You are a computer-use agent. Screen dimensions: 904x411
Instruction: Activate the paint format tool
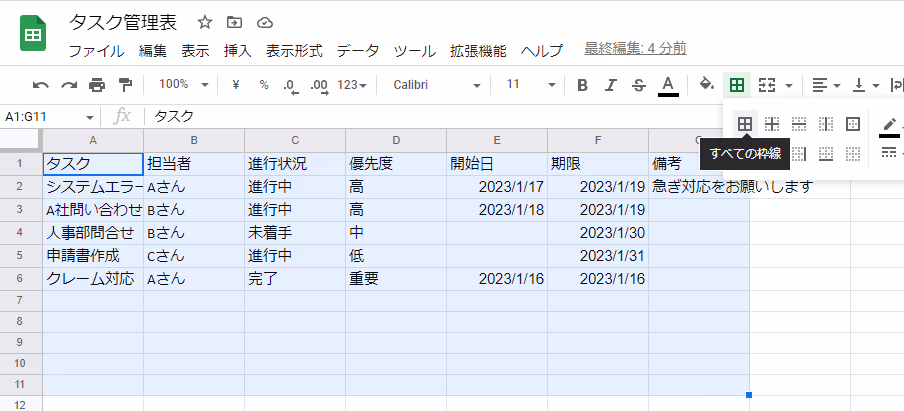tap(125, 85)
